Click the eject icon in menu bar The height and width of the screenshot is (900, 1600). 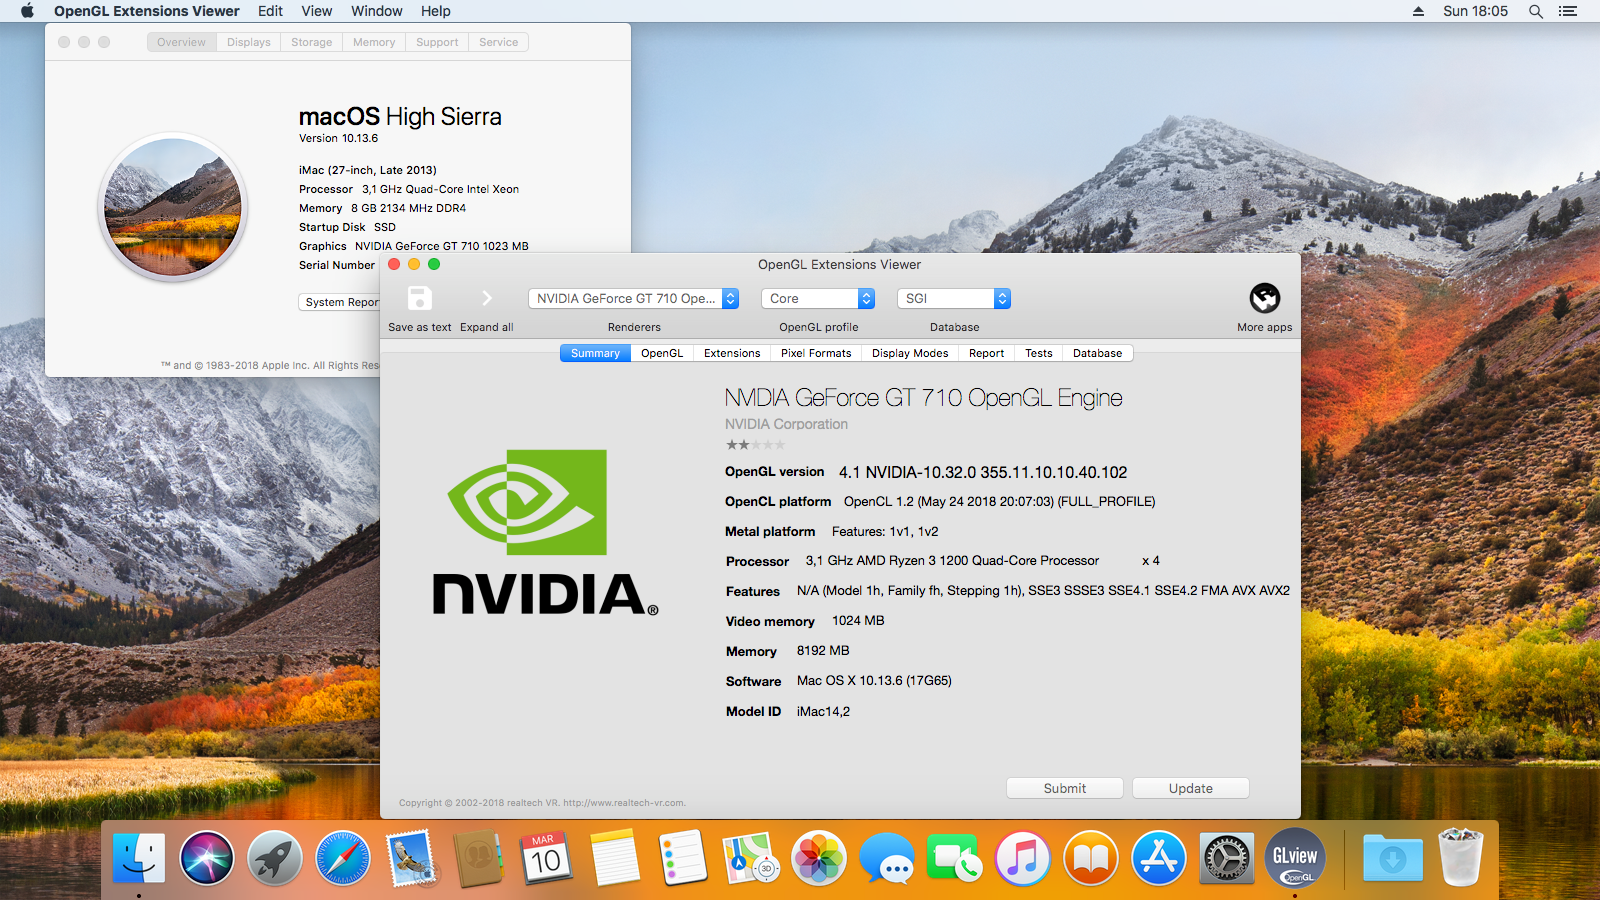[x=1418, y=11]
